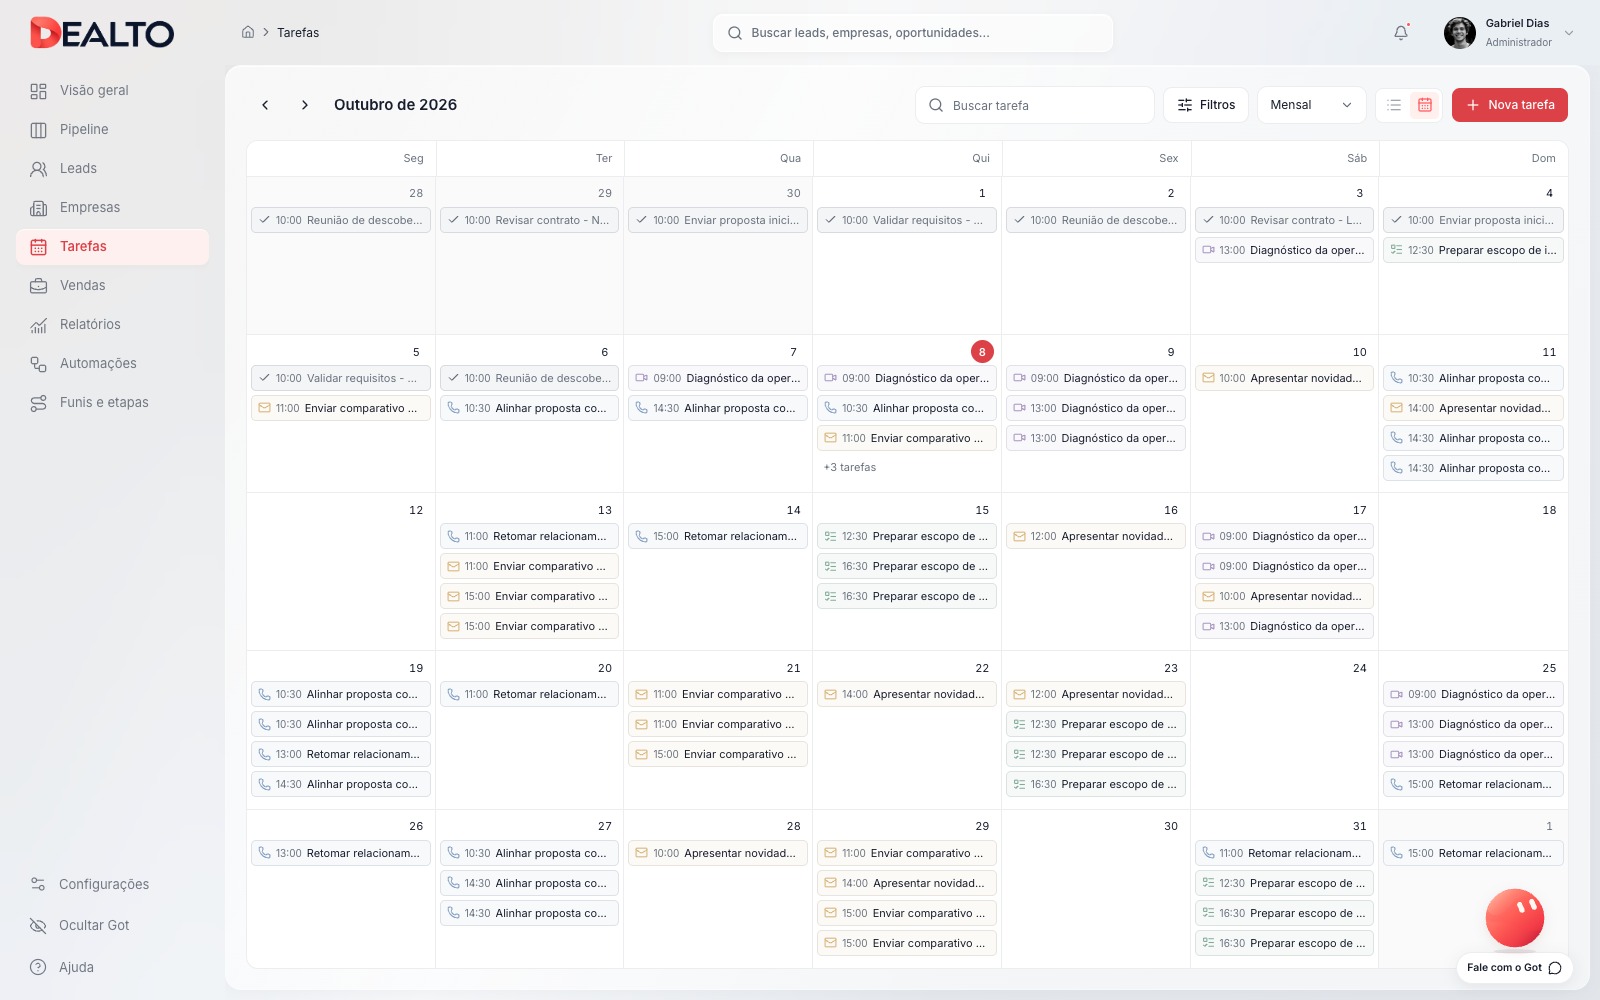Image resolution: width=1600 pixels, height=1000 pixels.
Task: Open day 3 13:00 Diagnóstico task
Action: (1285, 250)
